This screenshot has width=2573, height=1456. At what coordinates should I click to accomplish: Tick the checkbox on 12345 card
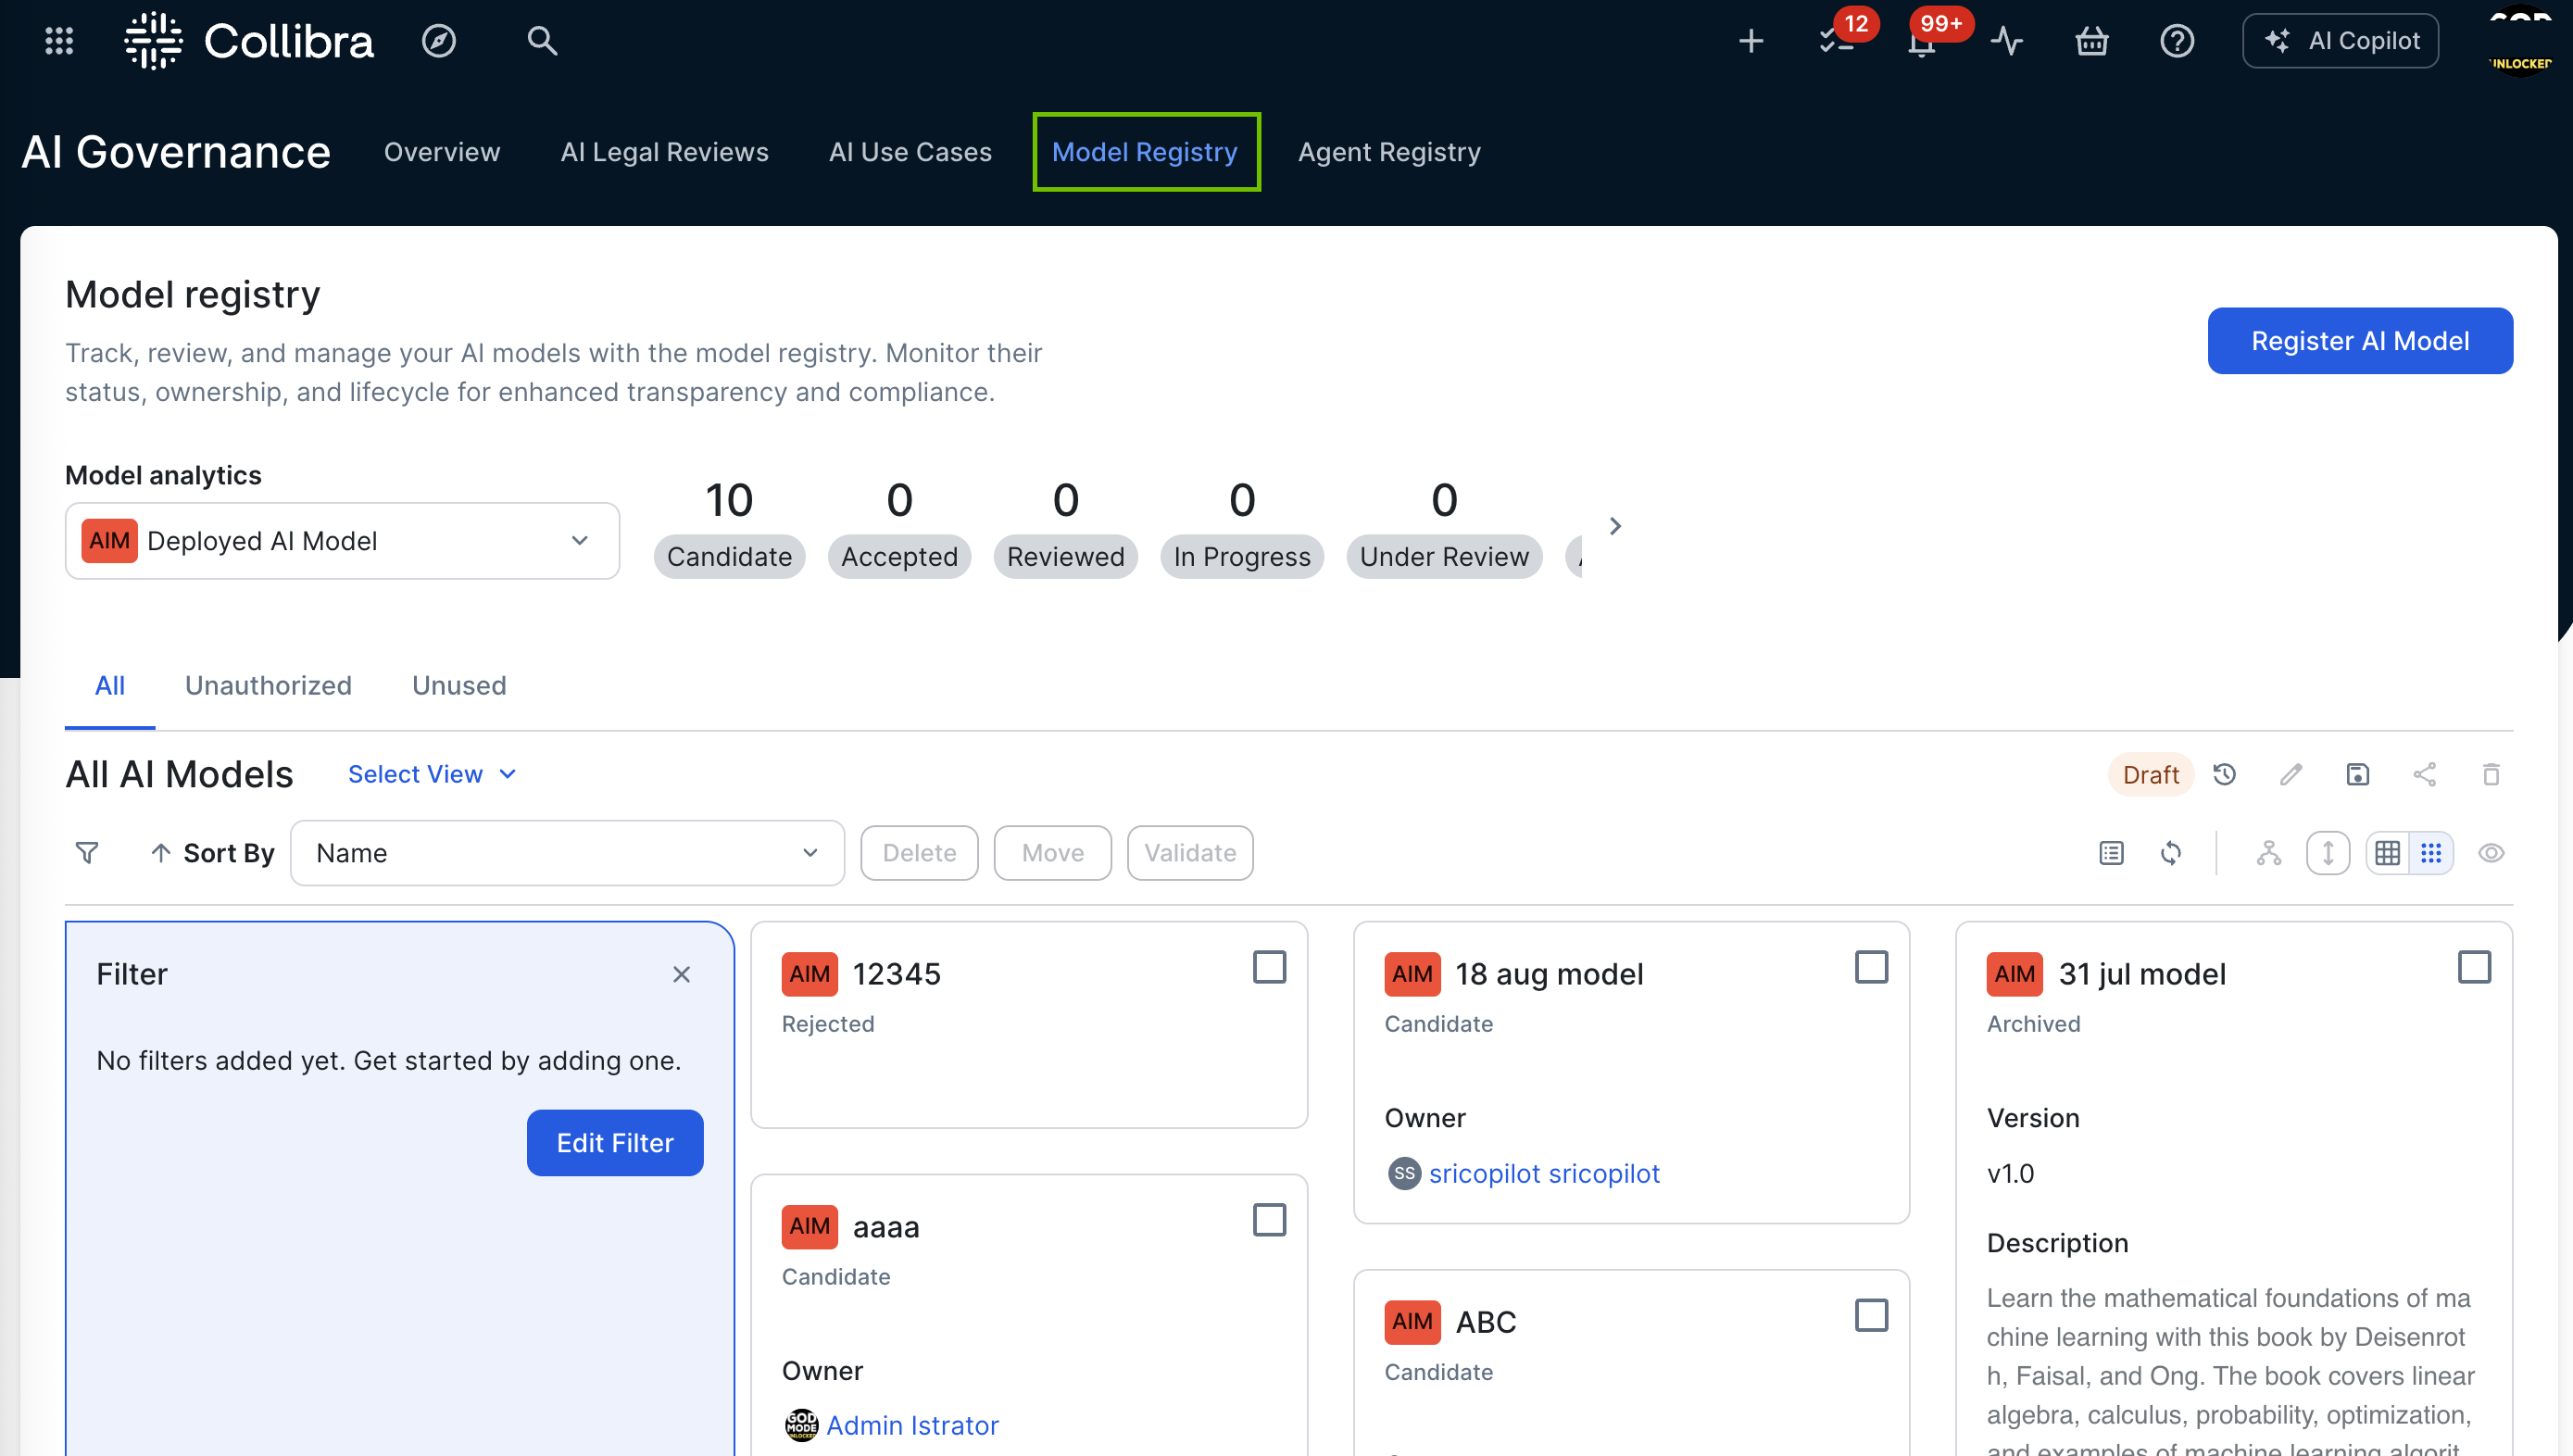[x=1269, y=967]
